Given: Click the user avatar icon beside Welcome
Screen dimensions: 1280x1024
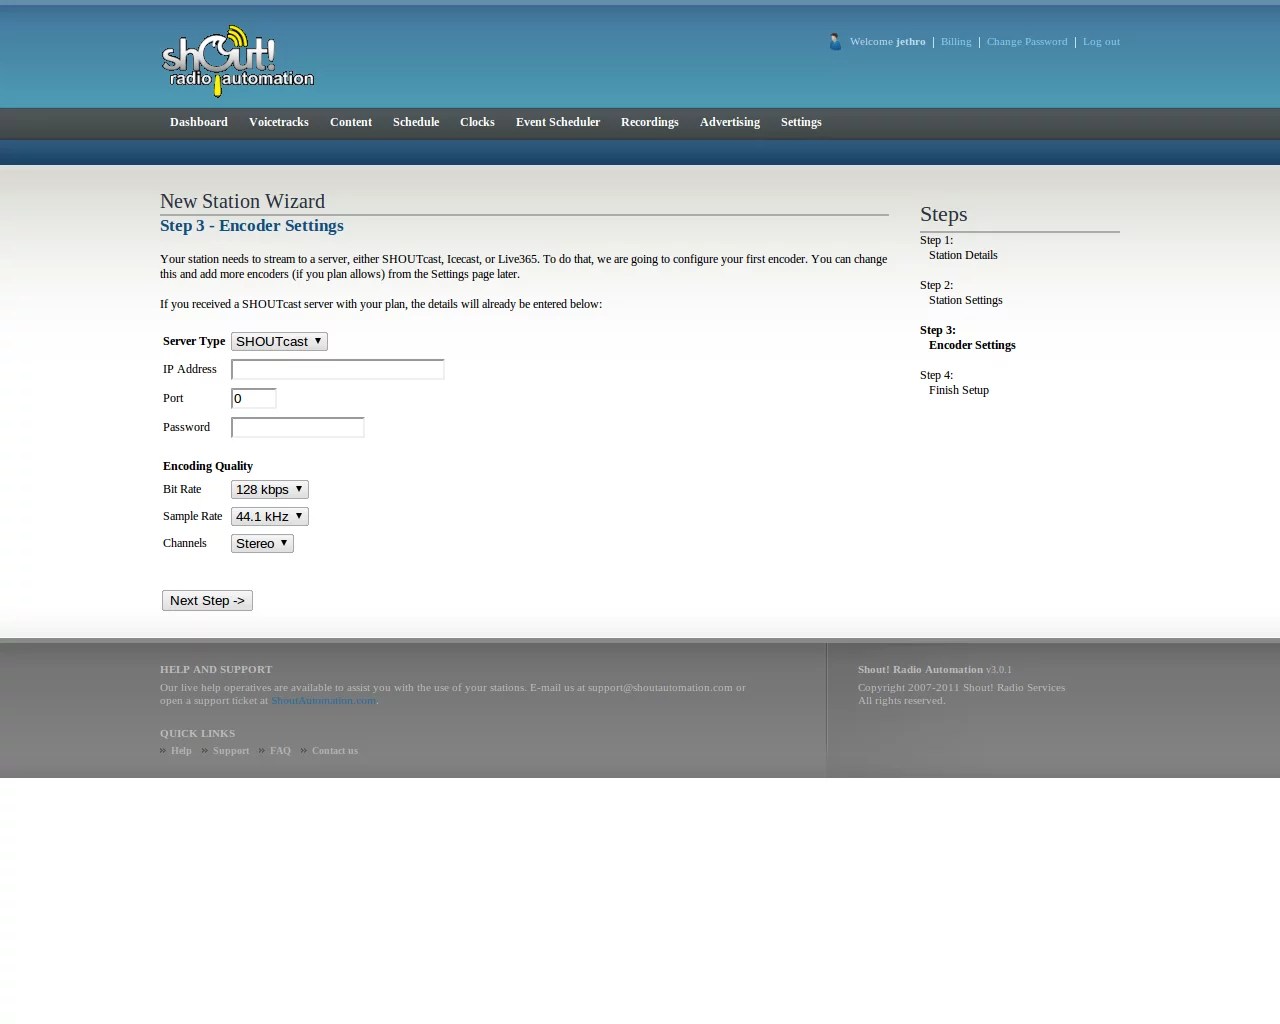Looking at the screenshot, I should tap(835, 42).
